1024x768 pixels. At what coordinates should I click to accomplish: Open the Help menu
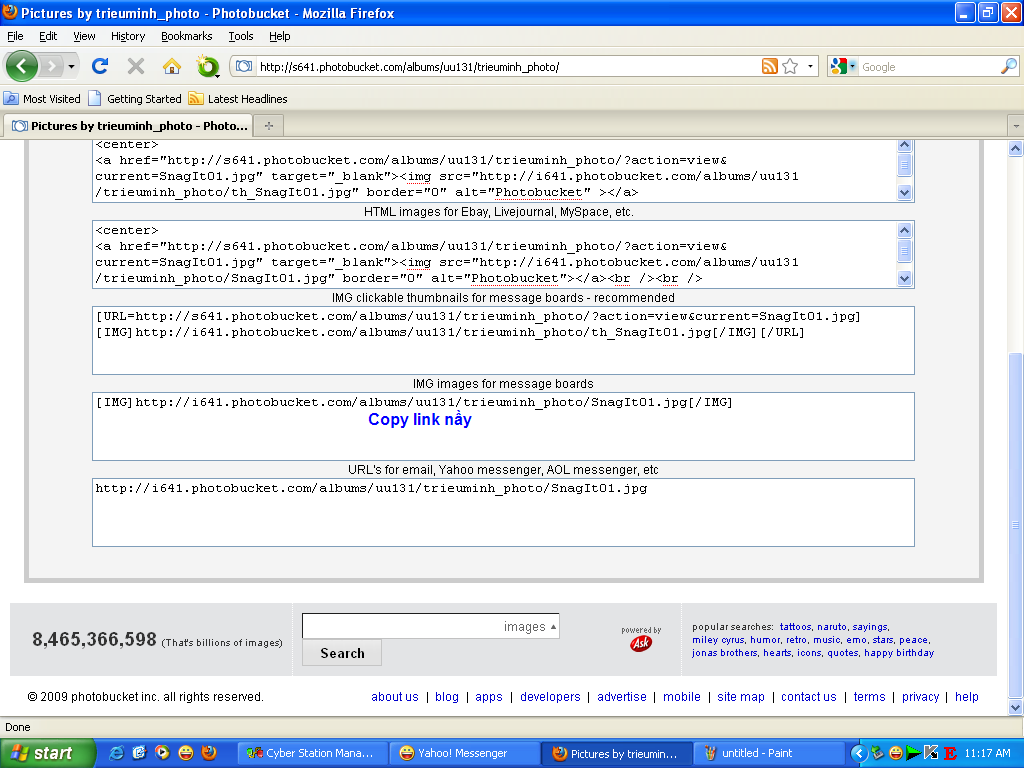[x=280, y=36]
